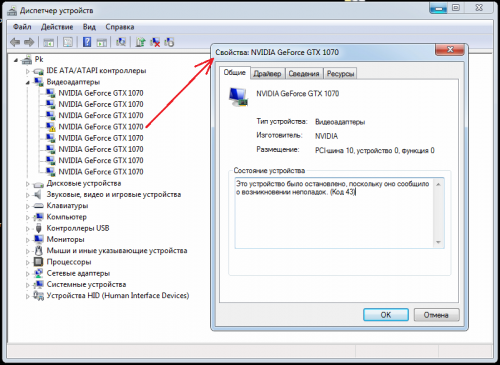This screenshot has height=365, width=500.
Task: Click the Update driver software icon
Action: click(140, 42)
